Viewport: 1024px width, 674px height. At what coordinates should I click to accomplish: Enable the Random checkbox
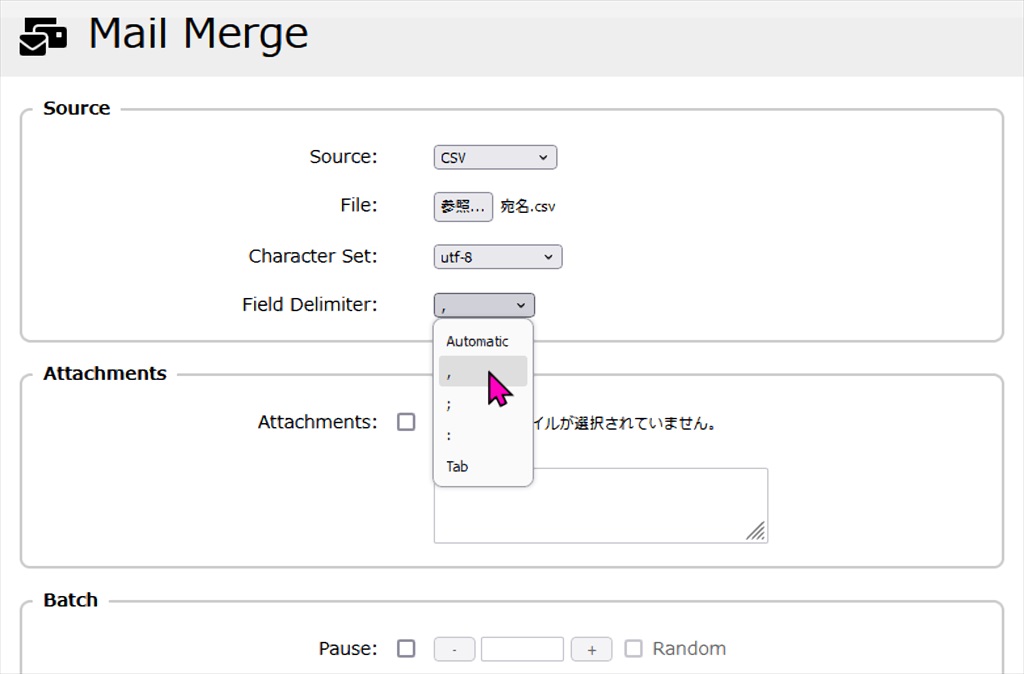tap(634, 649)
